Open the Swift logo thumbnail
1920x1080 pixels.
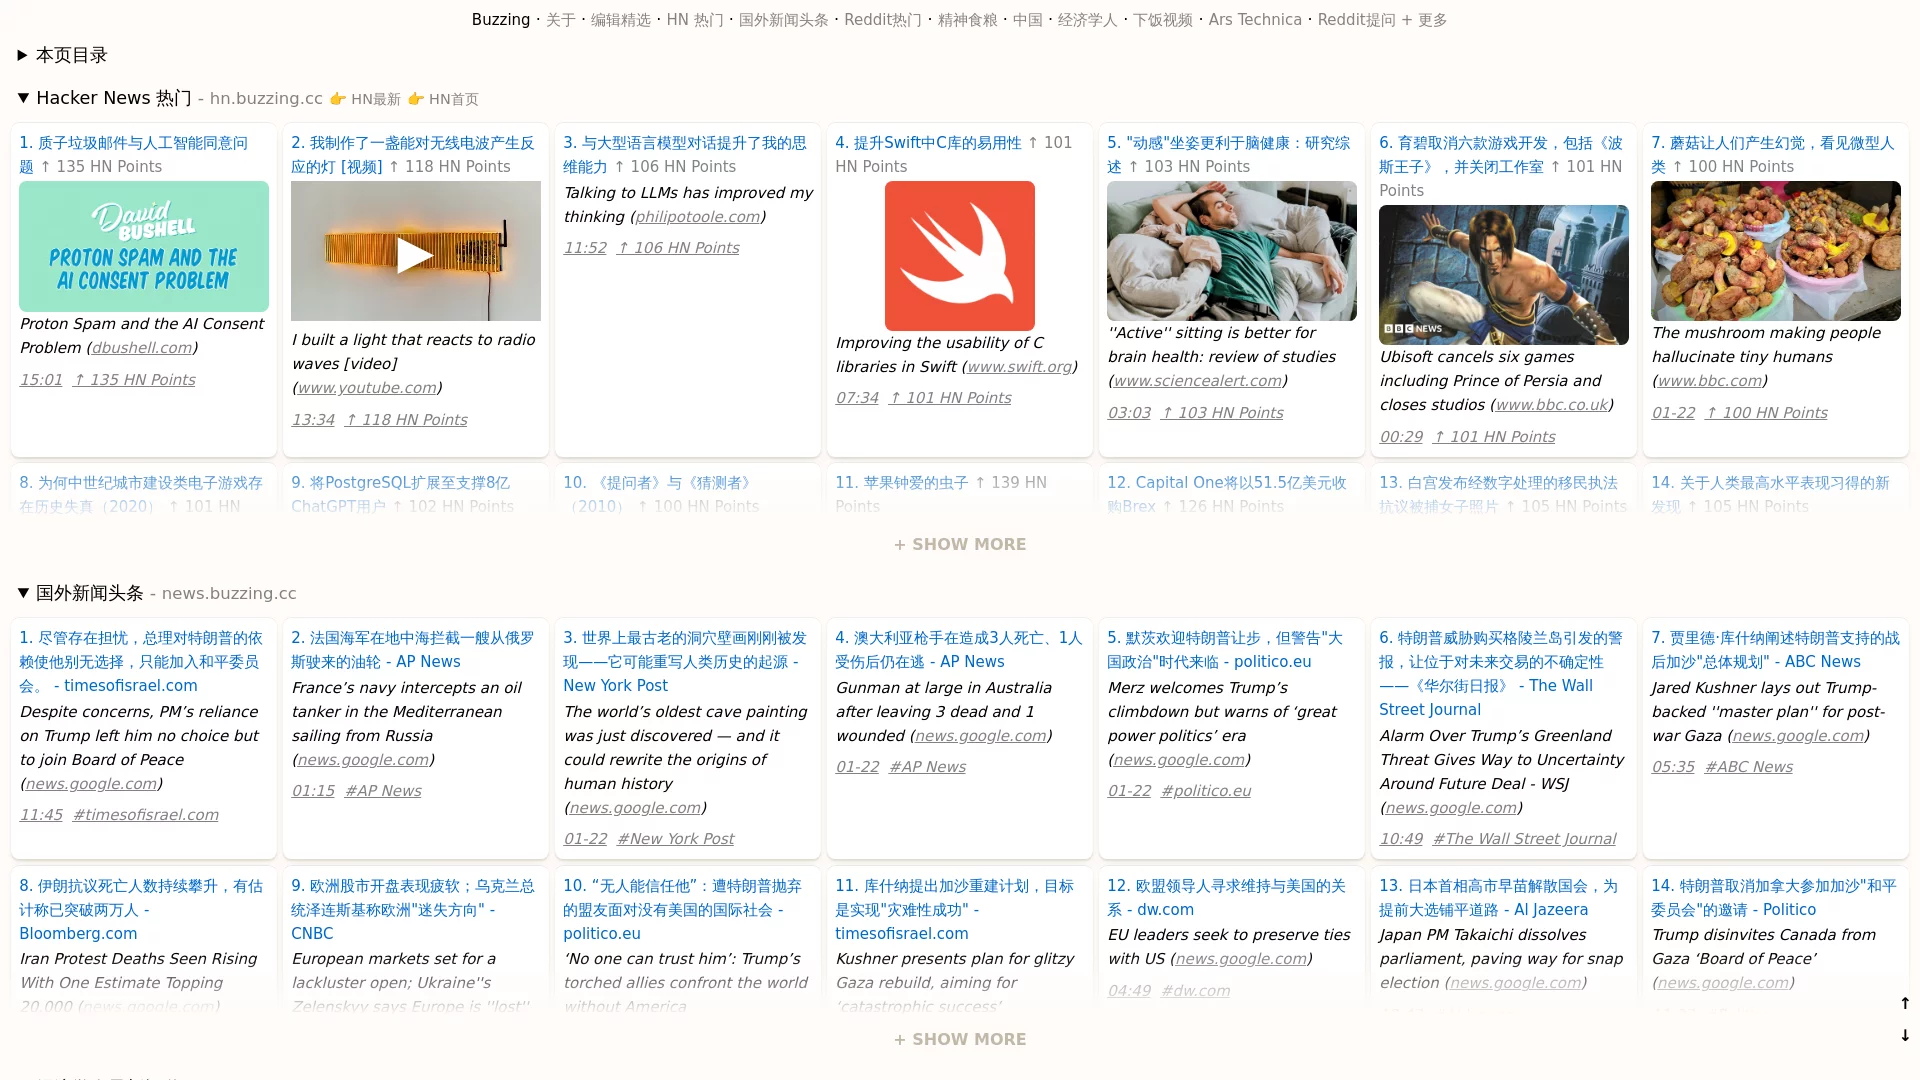tap(959, 256)
